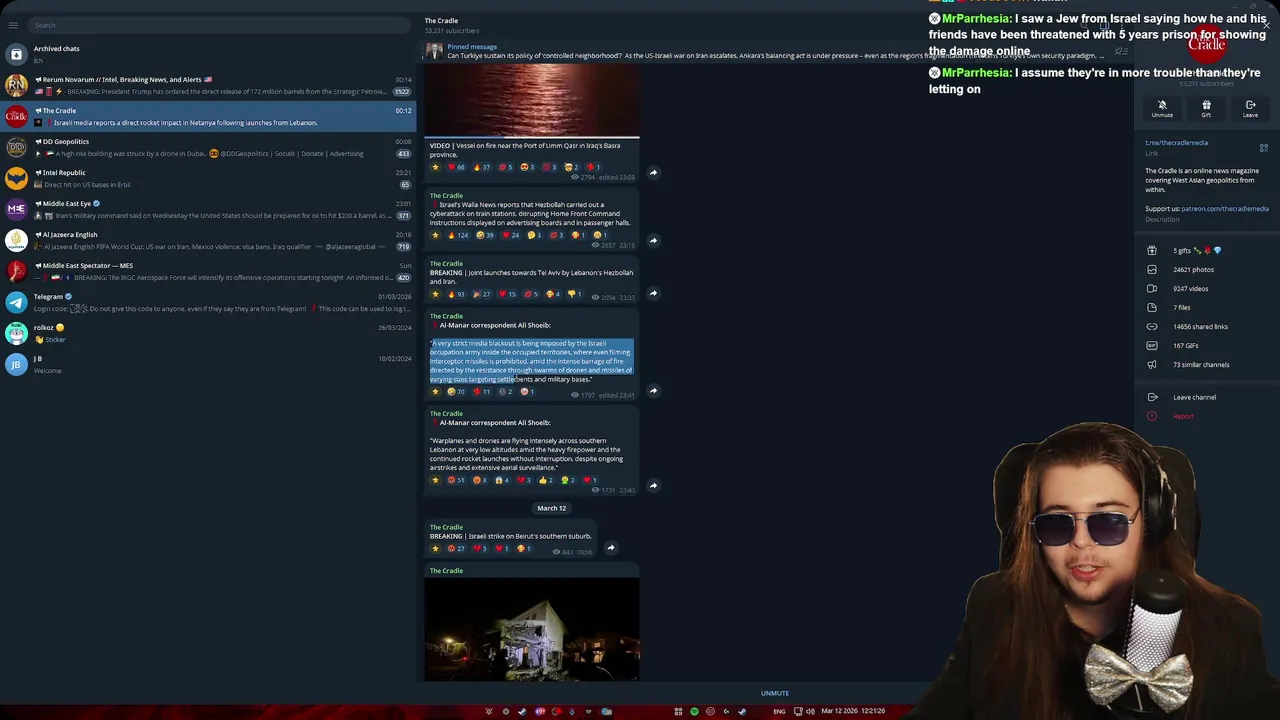Open 24621 photos shared media

[x=1207, y=270]
